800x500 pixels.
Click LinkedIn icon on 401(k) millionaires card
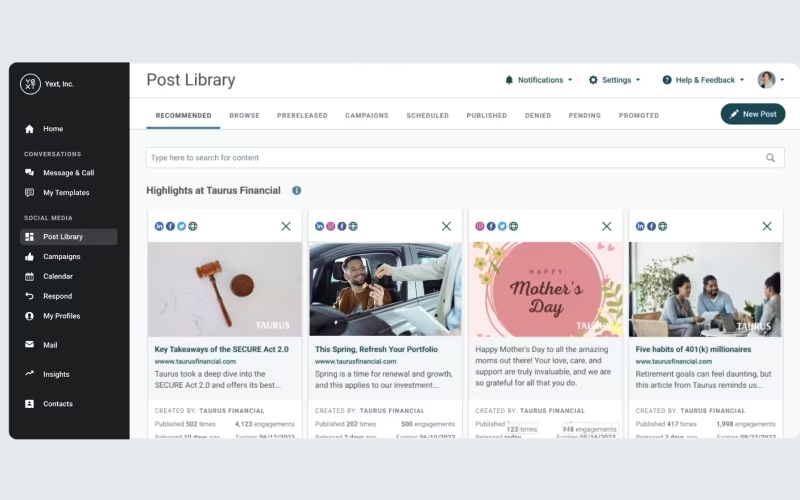pyautogui.click(x=640, y=227)
